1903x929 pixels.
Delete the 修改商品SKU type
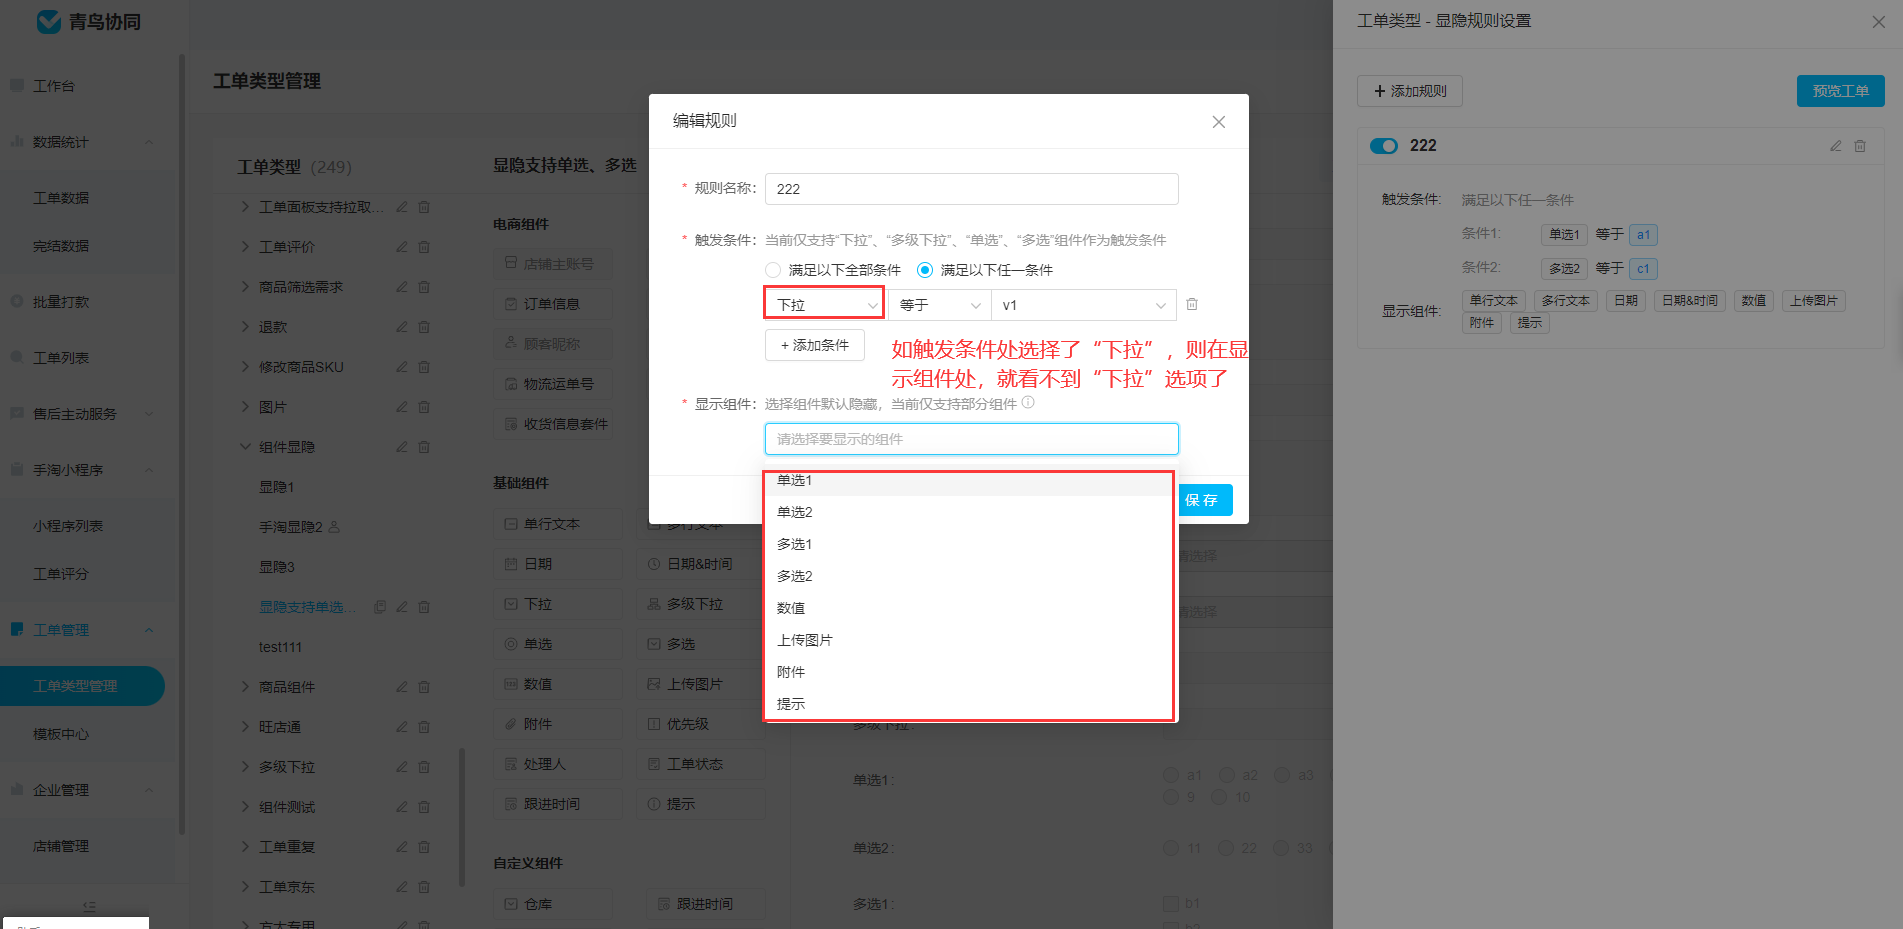(x=424, y=367)
